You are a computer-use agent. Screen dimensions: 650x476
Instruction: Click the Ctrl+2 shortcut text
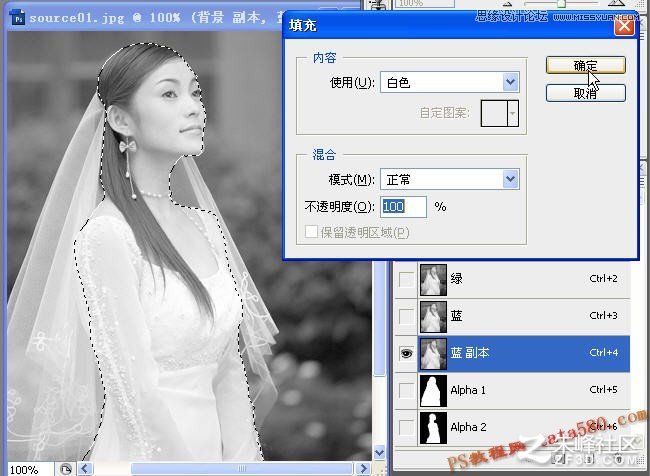point(603,278)
